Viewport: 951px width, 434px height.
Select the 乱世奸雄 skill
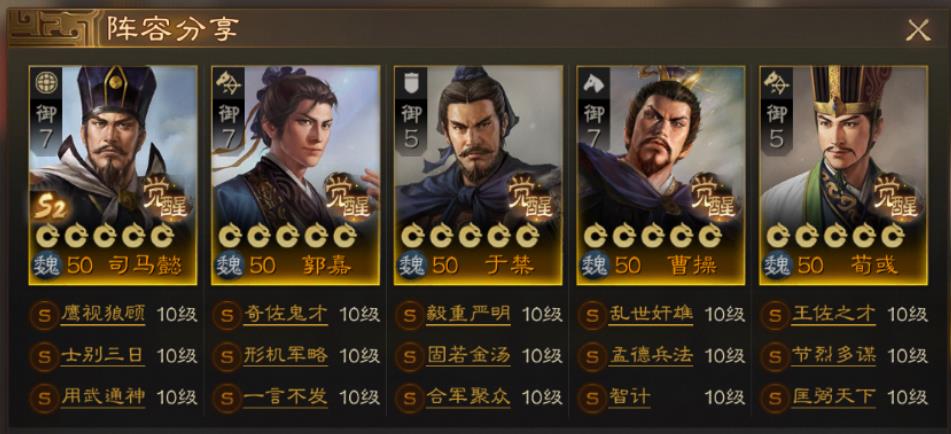(651, 314)
